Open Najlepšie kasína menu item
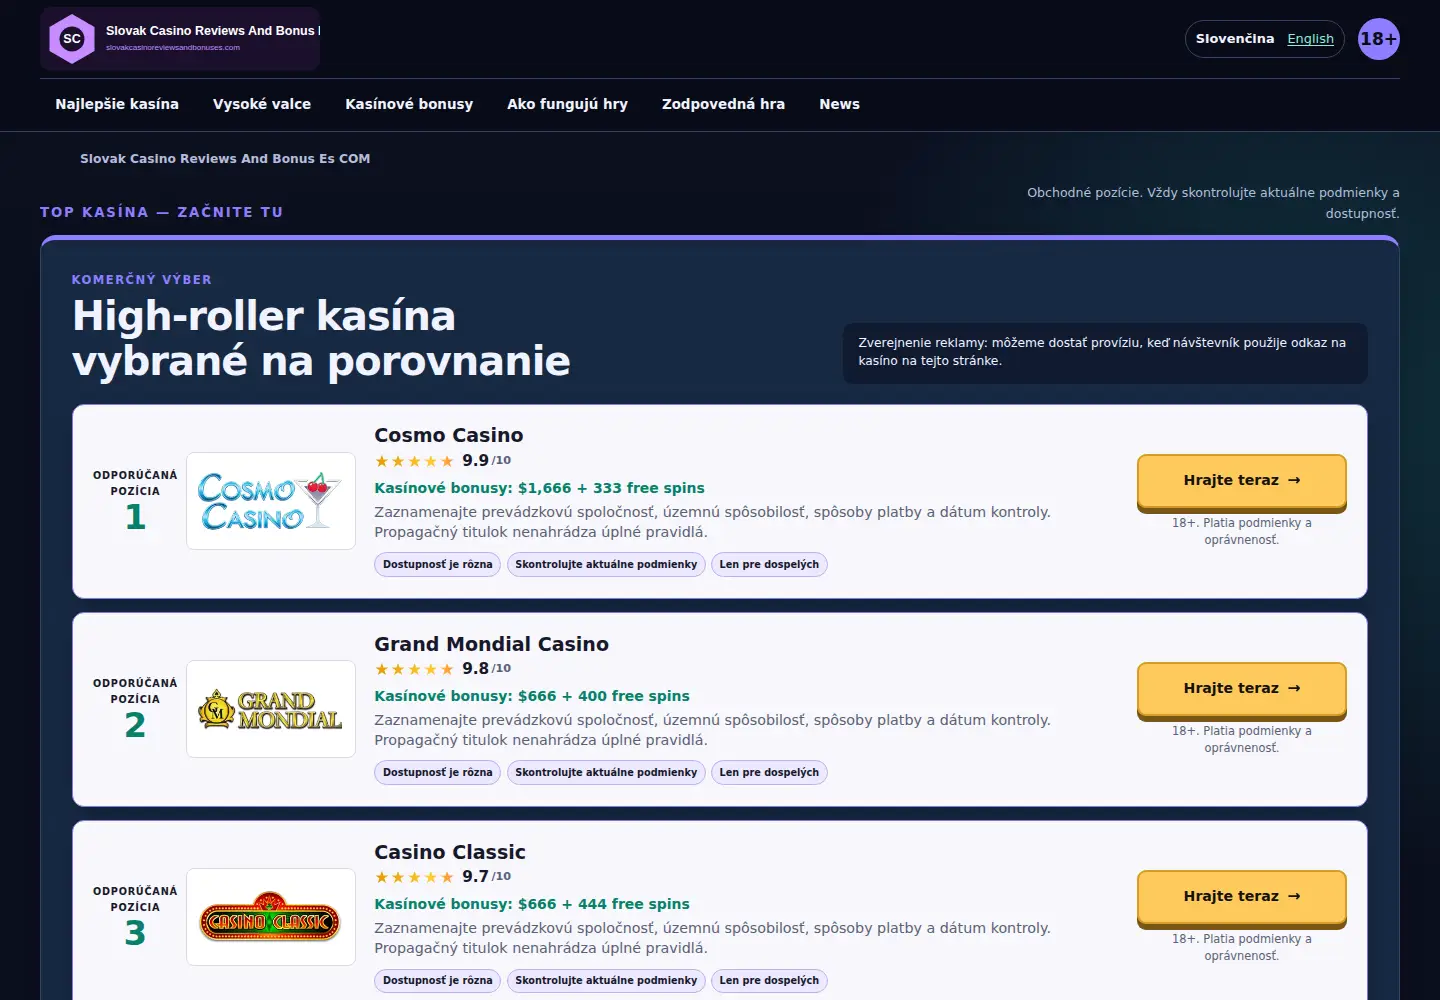Viewport: 1440px width, 1000px height. (x=117, y=104)
